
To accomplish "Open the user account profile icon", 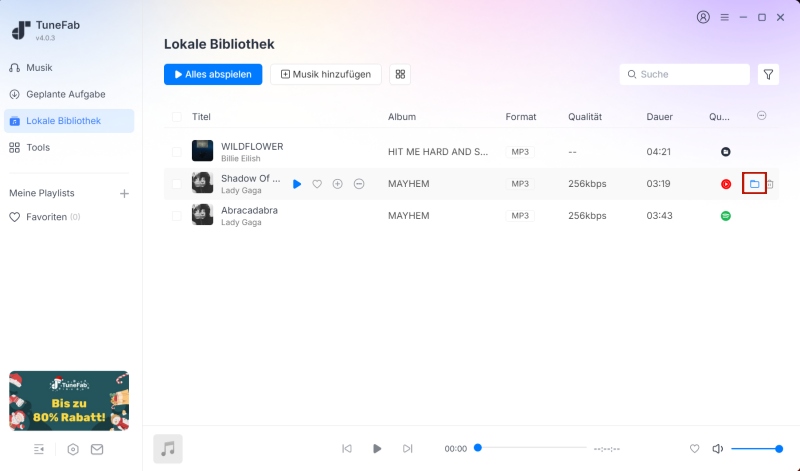I will pyautogui.click(x=703, y=17).
